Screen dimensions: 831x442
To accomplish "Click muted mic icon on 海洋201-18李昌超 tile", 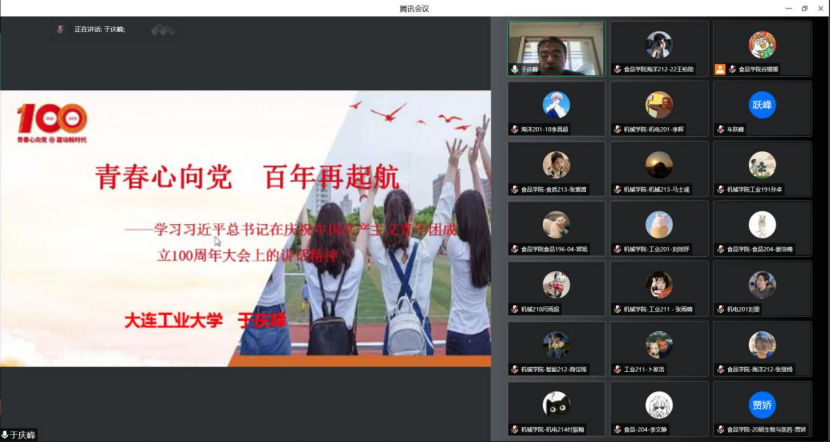I will tap(514, 130).
